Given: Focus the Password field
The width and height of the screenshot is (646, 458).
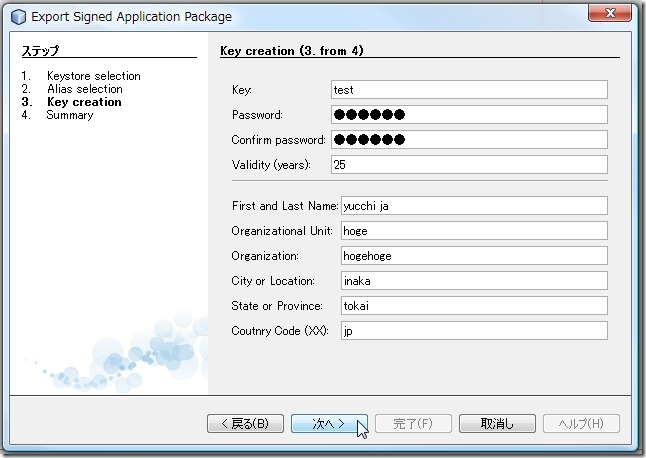Looking at the screenshot, I should (469, 114).
